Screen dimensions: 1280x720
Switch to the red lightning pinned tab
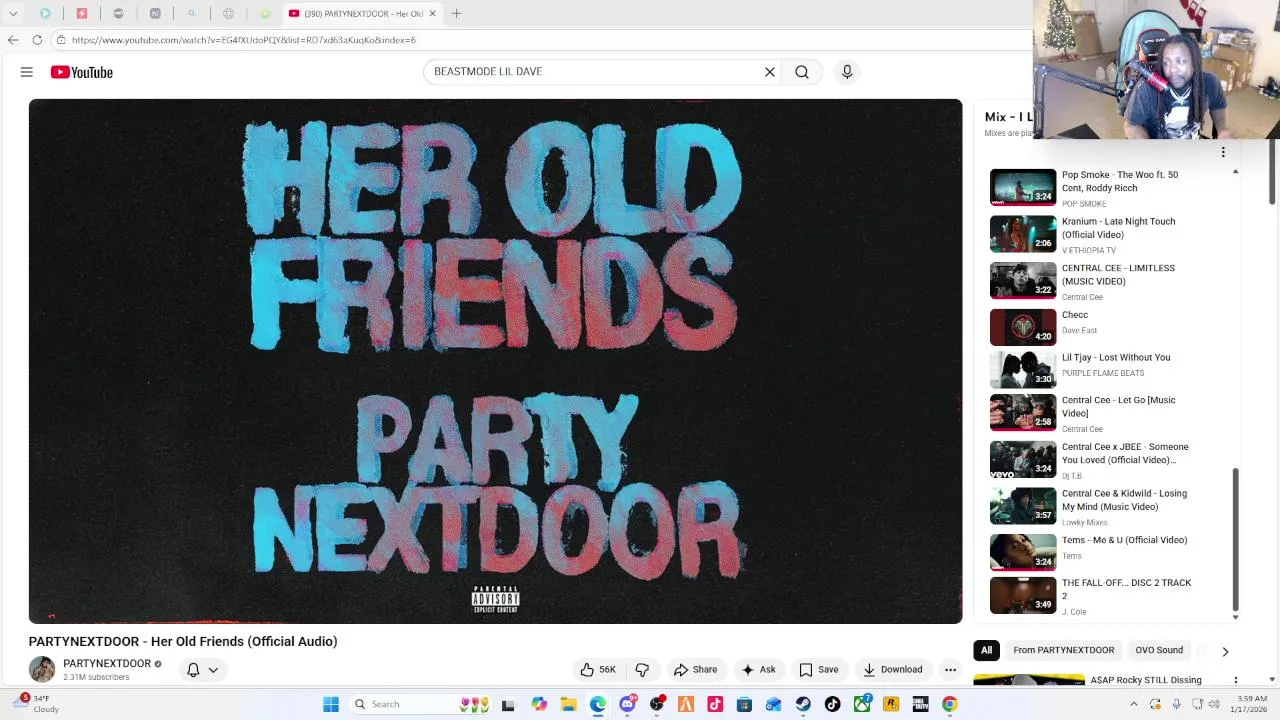[x=82, y=14]
